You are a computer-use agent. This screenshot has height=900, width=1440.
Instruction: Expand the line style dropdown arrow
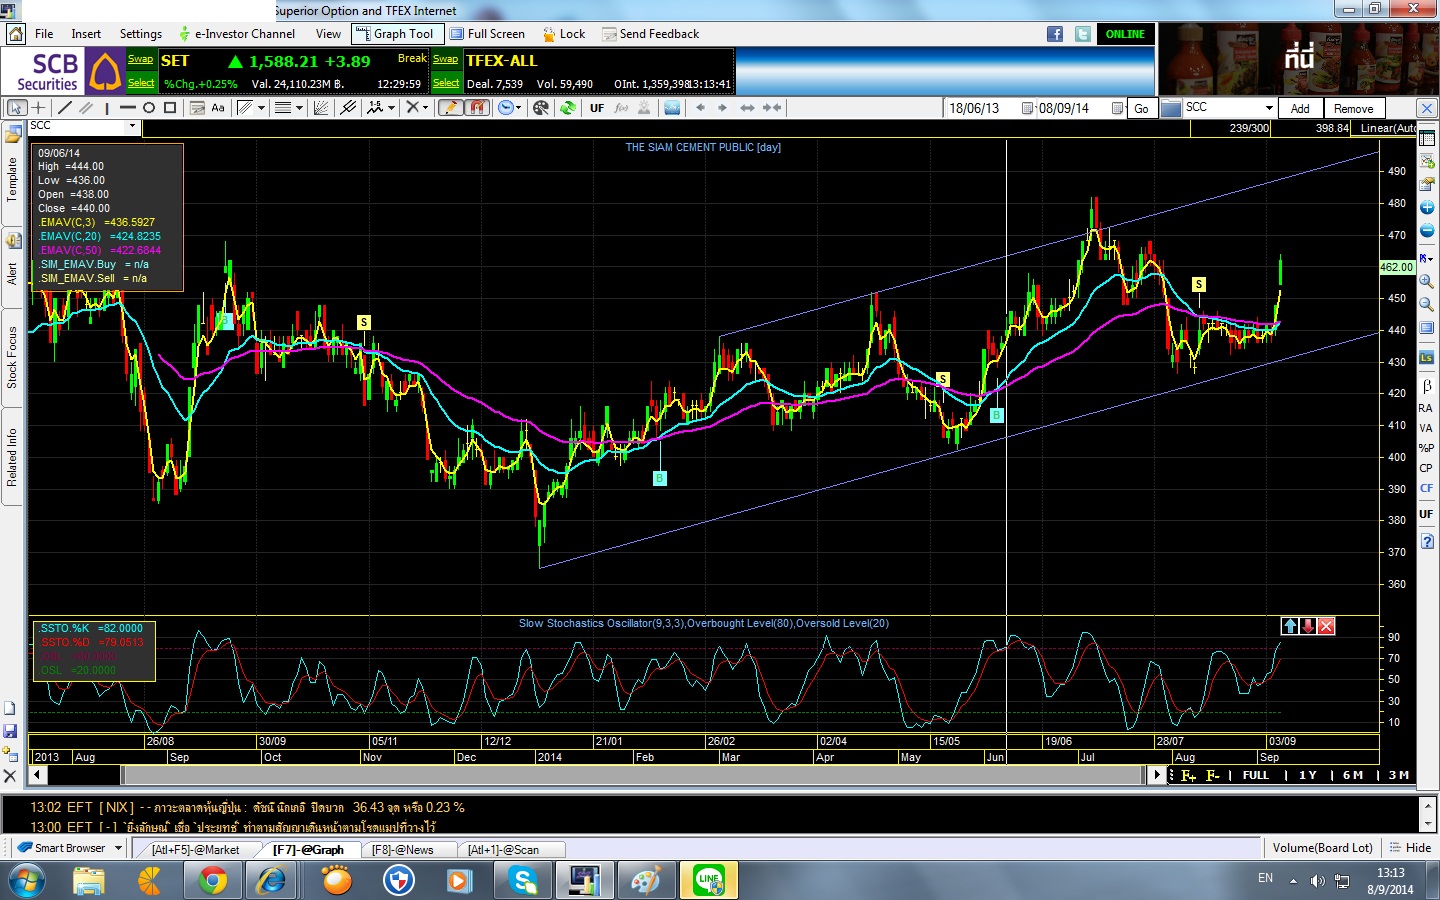click(x=299, y=108)
